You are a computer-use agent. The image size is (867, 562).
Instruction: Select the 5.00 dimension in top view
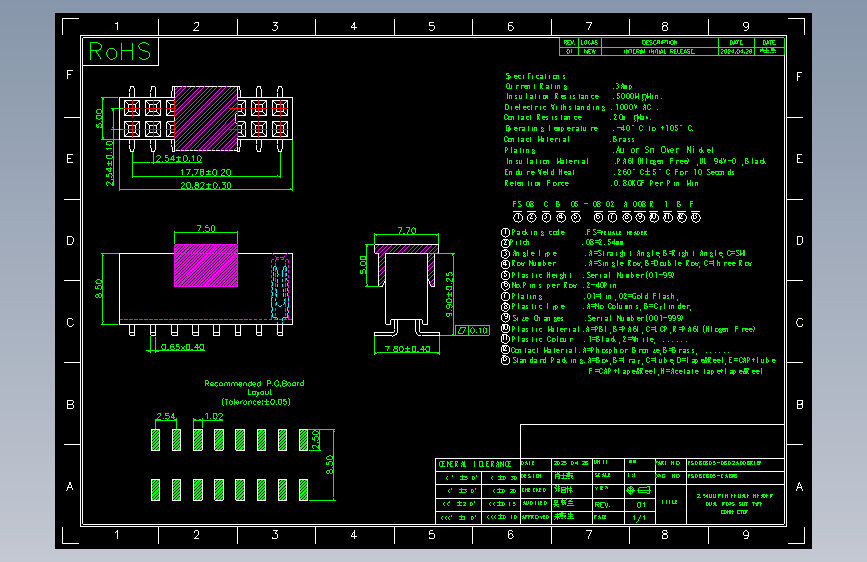click(99, 118)
